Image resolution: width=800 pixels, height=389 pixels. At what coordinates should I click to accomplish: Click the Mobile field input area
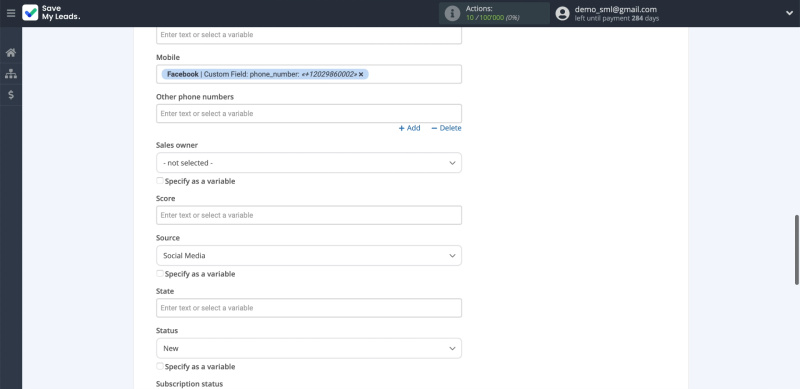[x=309, y=74]
